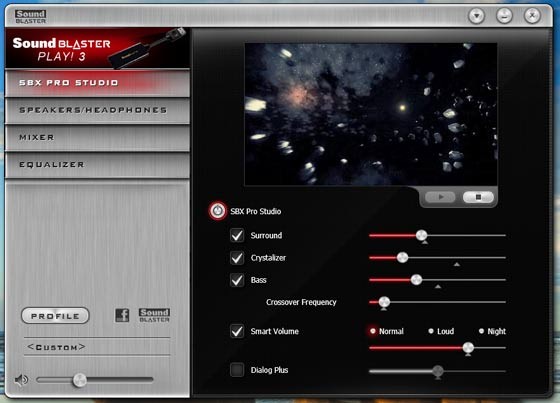This screenshot has width=560, height=403.
Task: Mute audio with the speaker icon
Action: [21, 380]
